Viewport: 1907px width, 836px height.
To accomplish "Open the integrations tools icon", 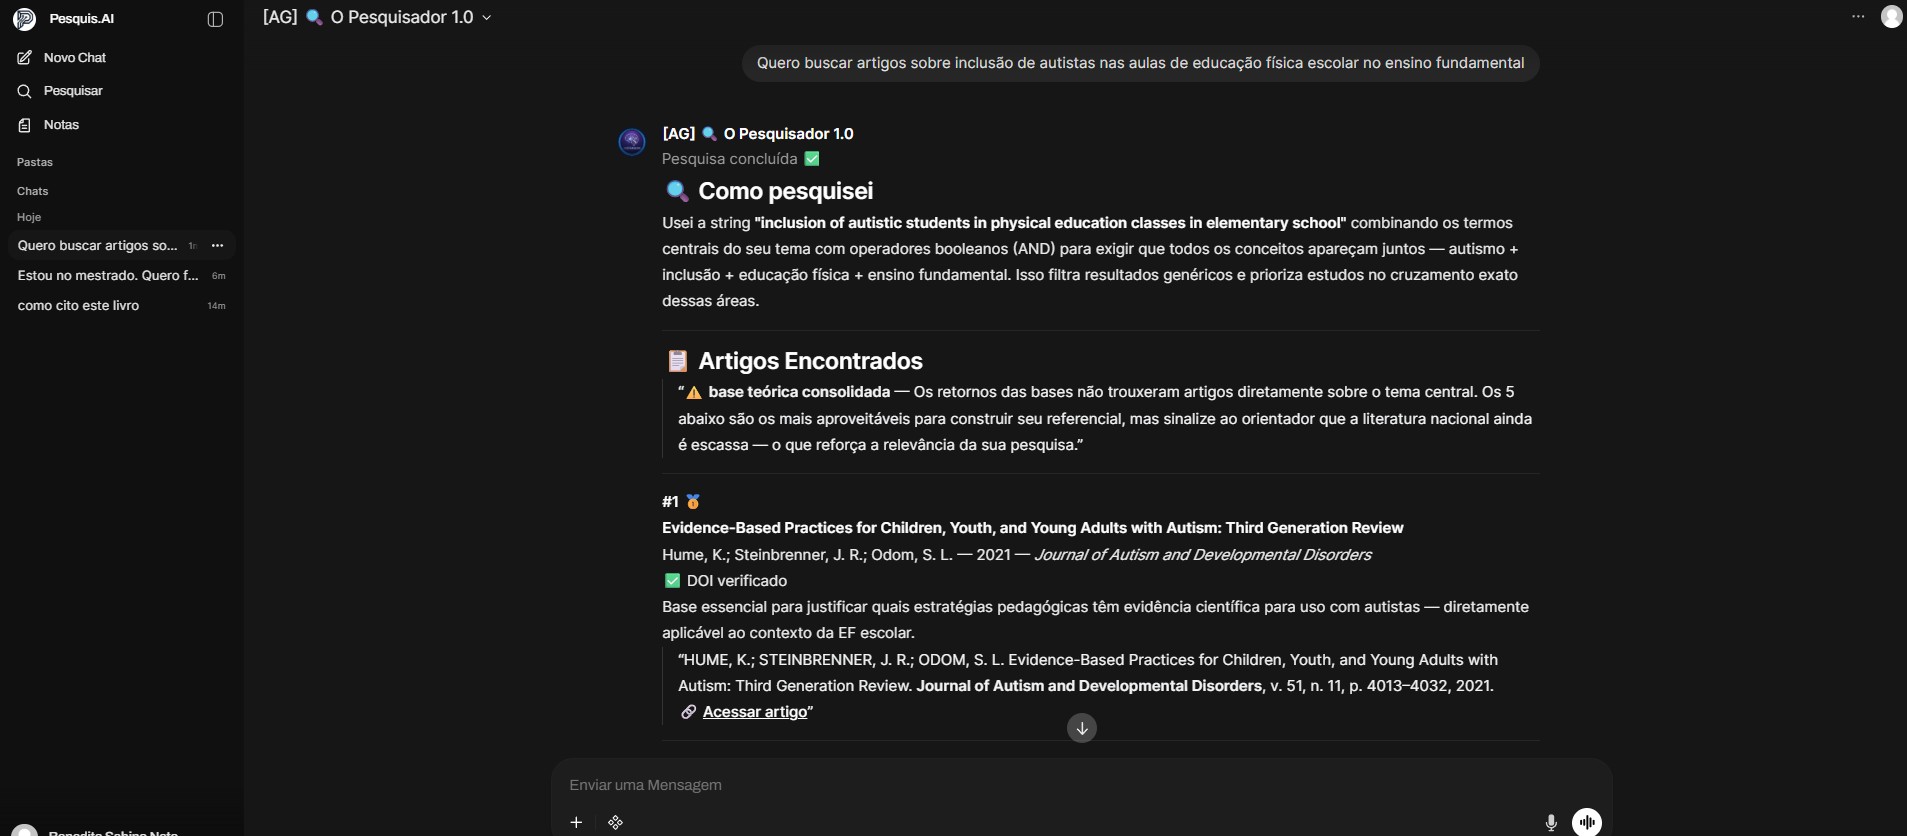I will [616, 822].
